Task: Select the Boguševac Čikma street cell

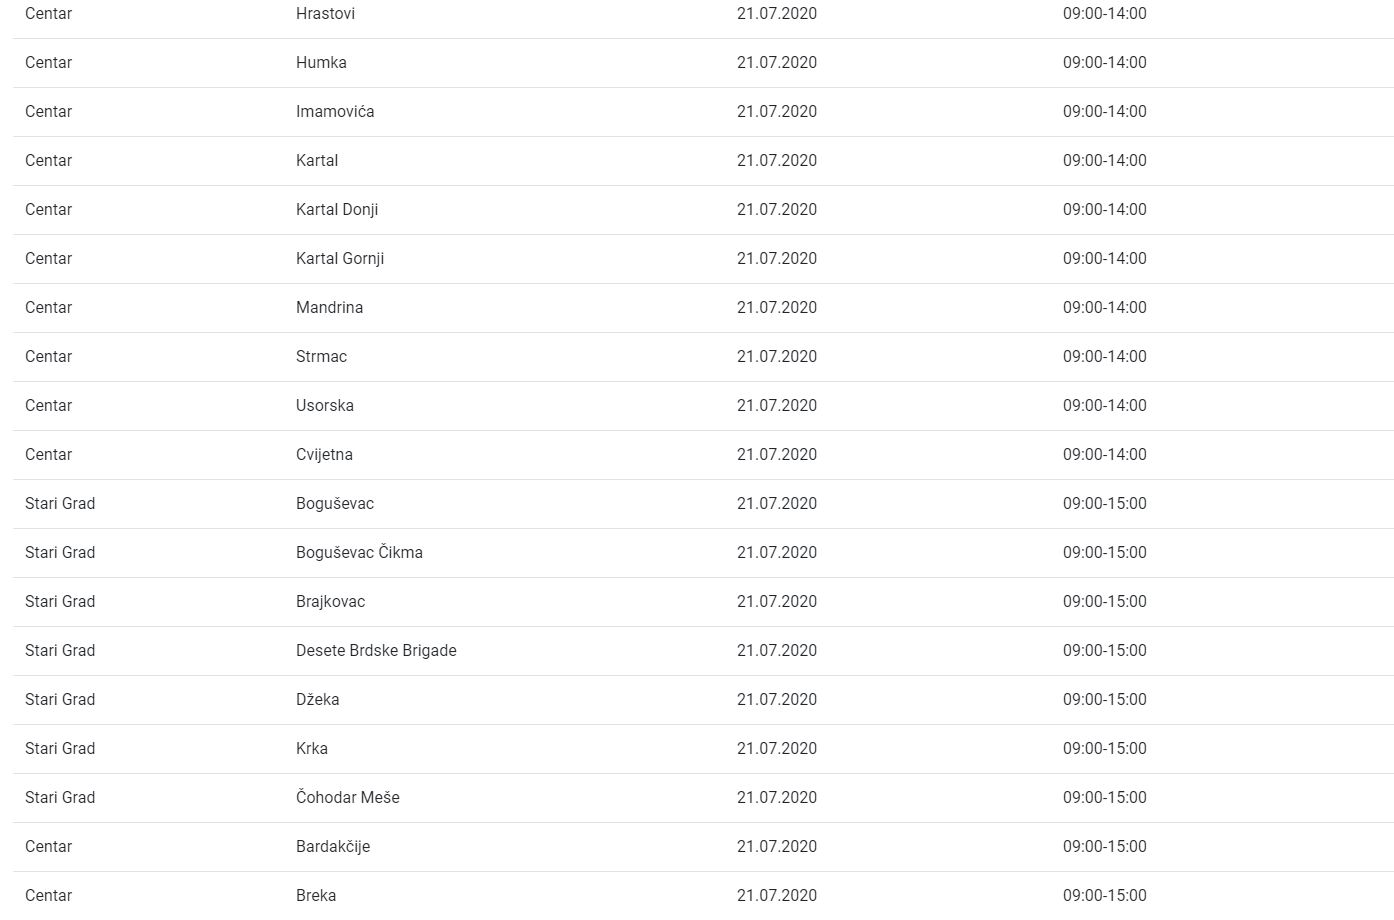Action: [x=359, y=553]
